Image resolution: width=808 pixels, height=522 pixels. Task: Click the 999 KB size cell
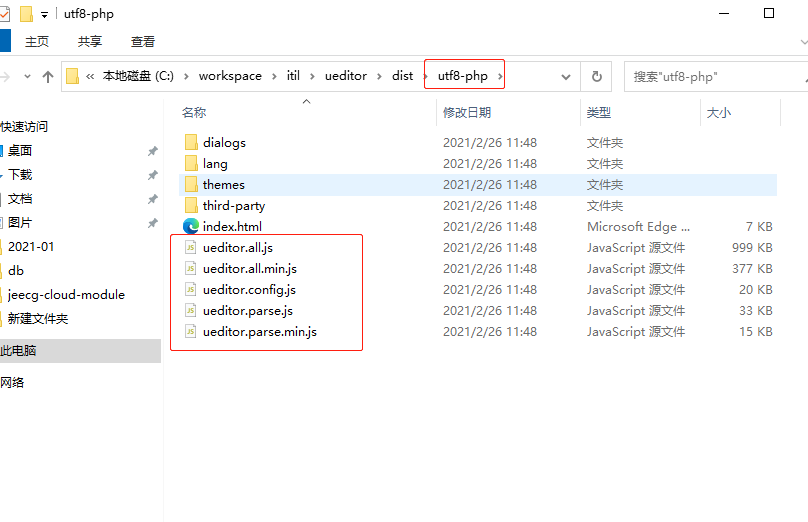coord(752,247)
